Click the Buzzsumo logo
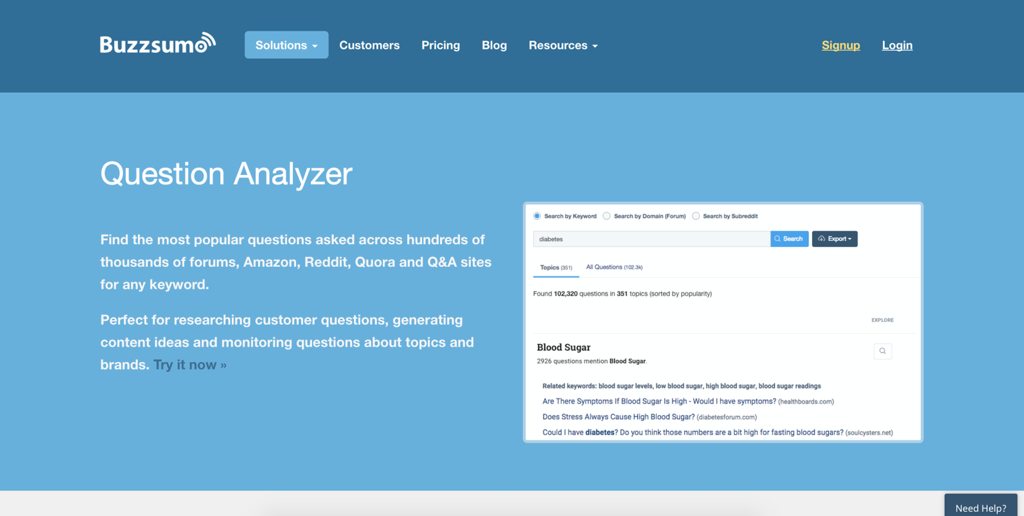The height and width of the screenshot is (516, 1024). coord(157,44)
